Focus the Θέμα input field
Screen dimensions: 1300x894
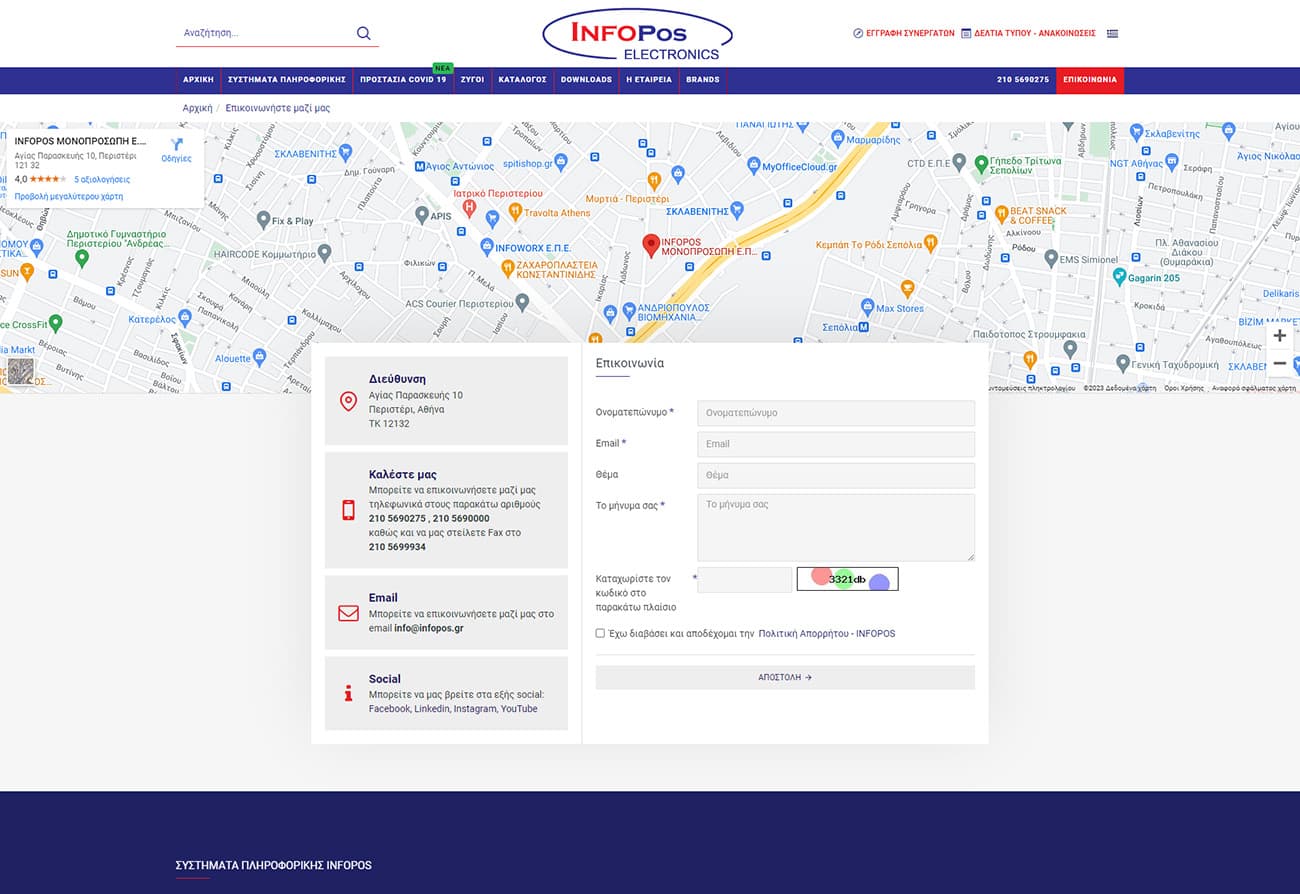pyautogui.click(x=836, y=475)
